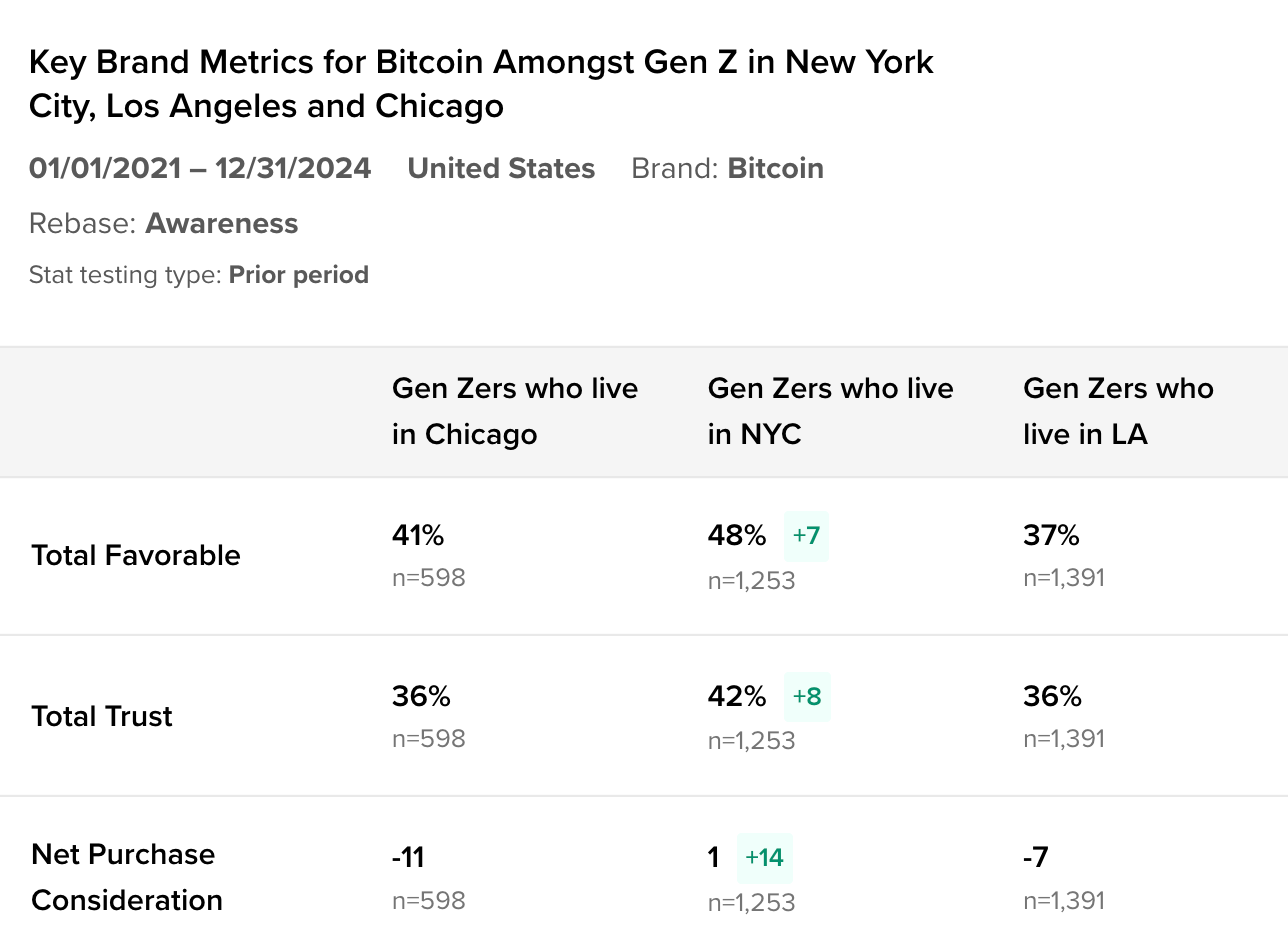Click the +14 Net Purchase Consideration badge
Viewport: 1288px width, 940px height.
[x=765, y=858]
